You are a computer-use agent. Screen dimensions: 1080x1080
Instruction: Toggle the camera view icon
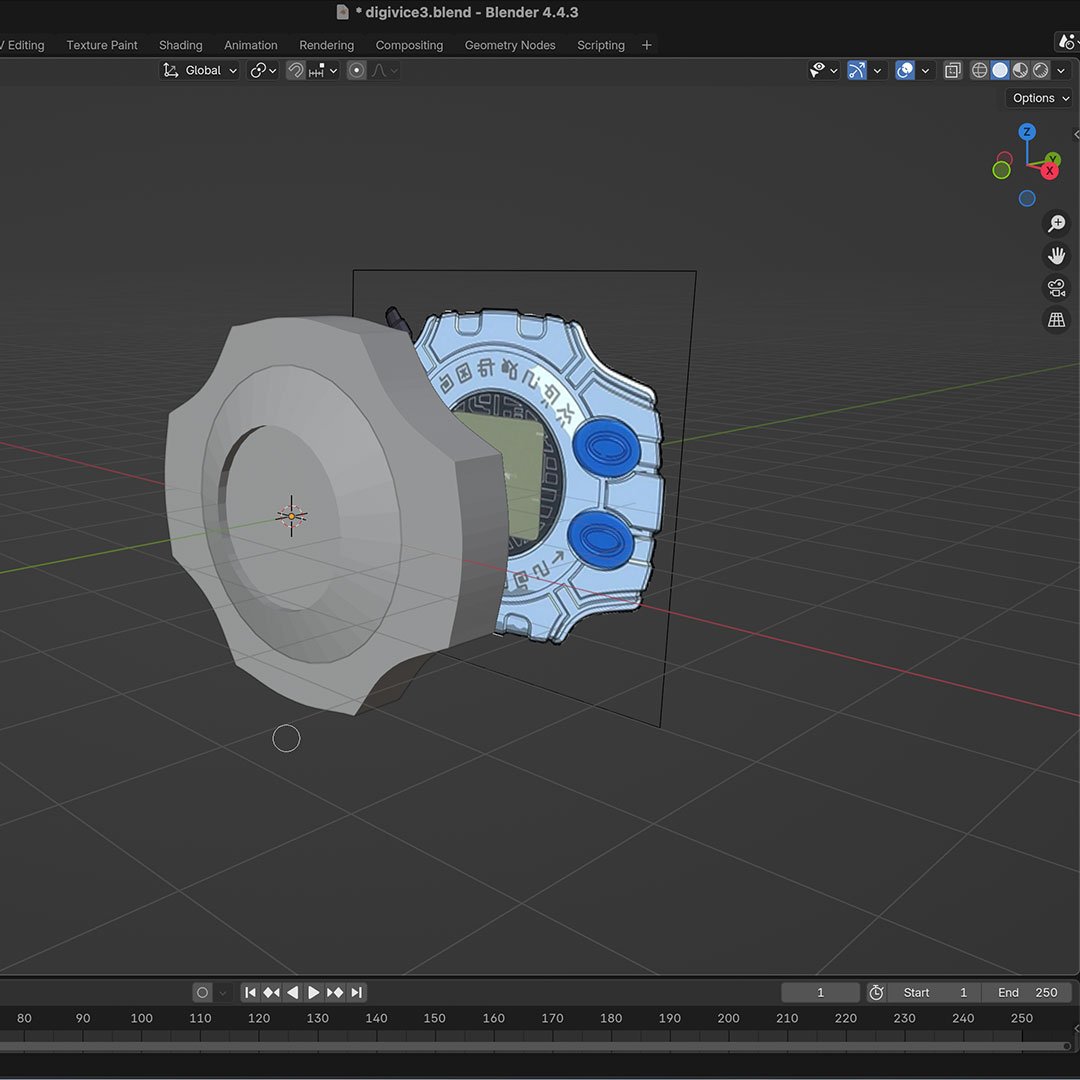(x=1056, y=287)
